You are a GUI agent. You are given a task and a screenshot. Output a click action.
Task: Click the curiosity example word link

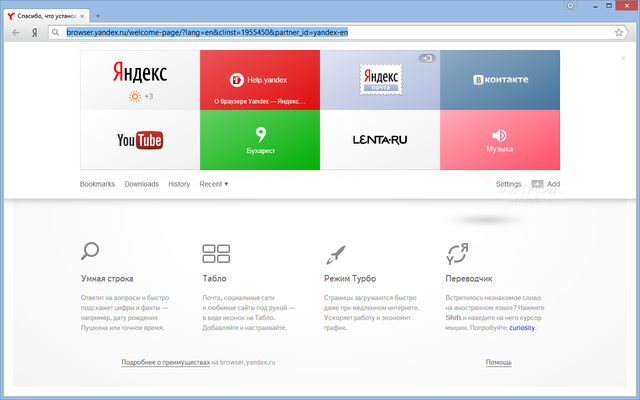tap(522, 328)
